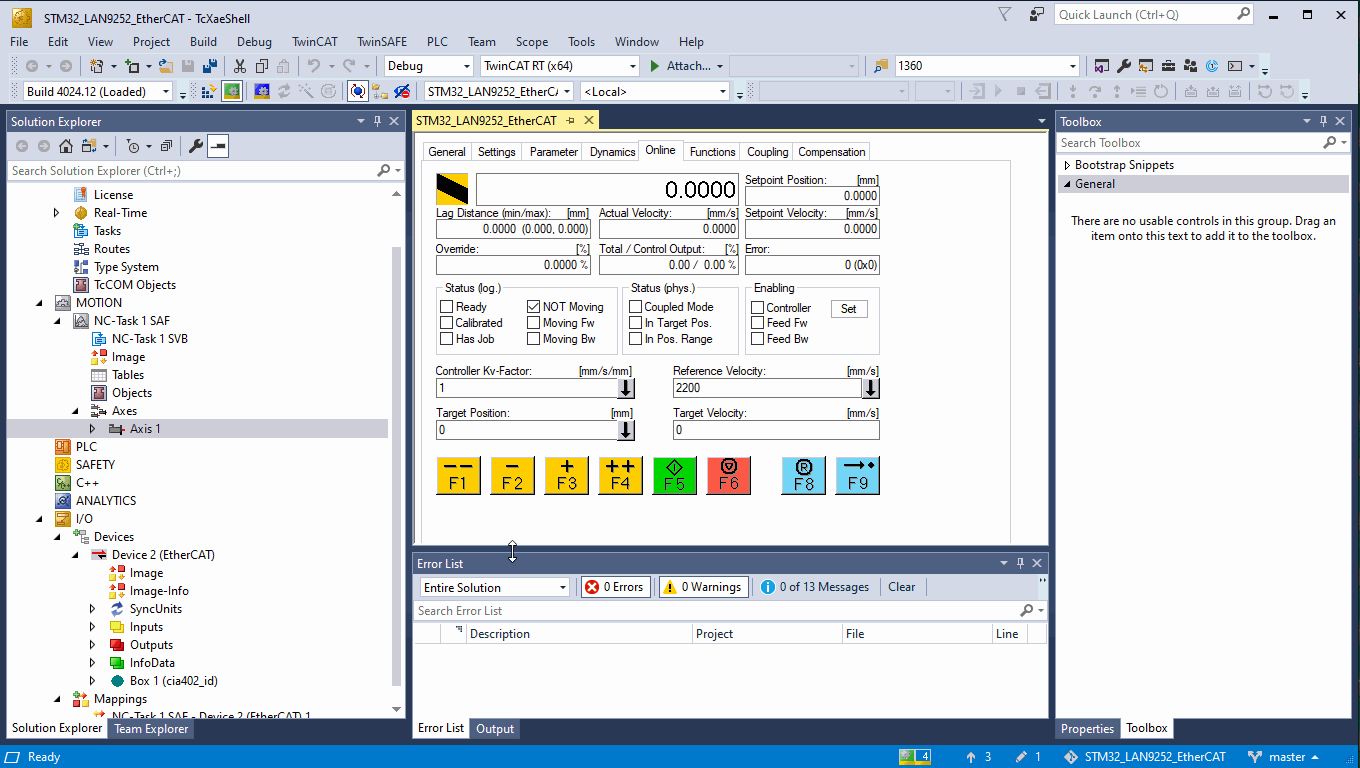The width and height of the screenshot is (1360, 768).
Task: Open the PLC menu
Action: [x=437, y=42]
